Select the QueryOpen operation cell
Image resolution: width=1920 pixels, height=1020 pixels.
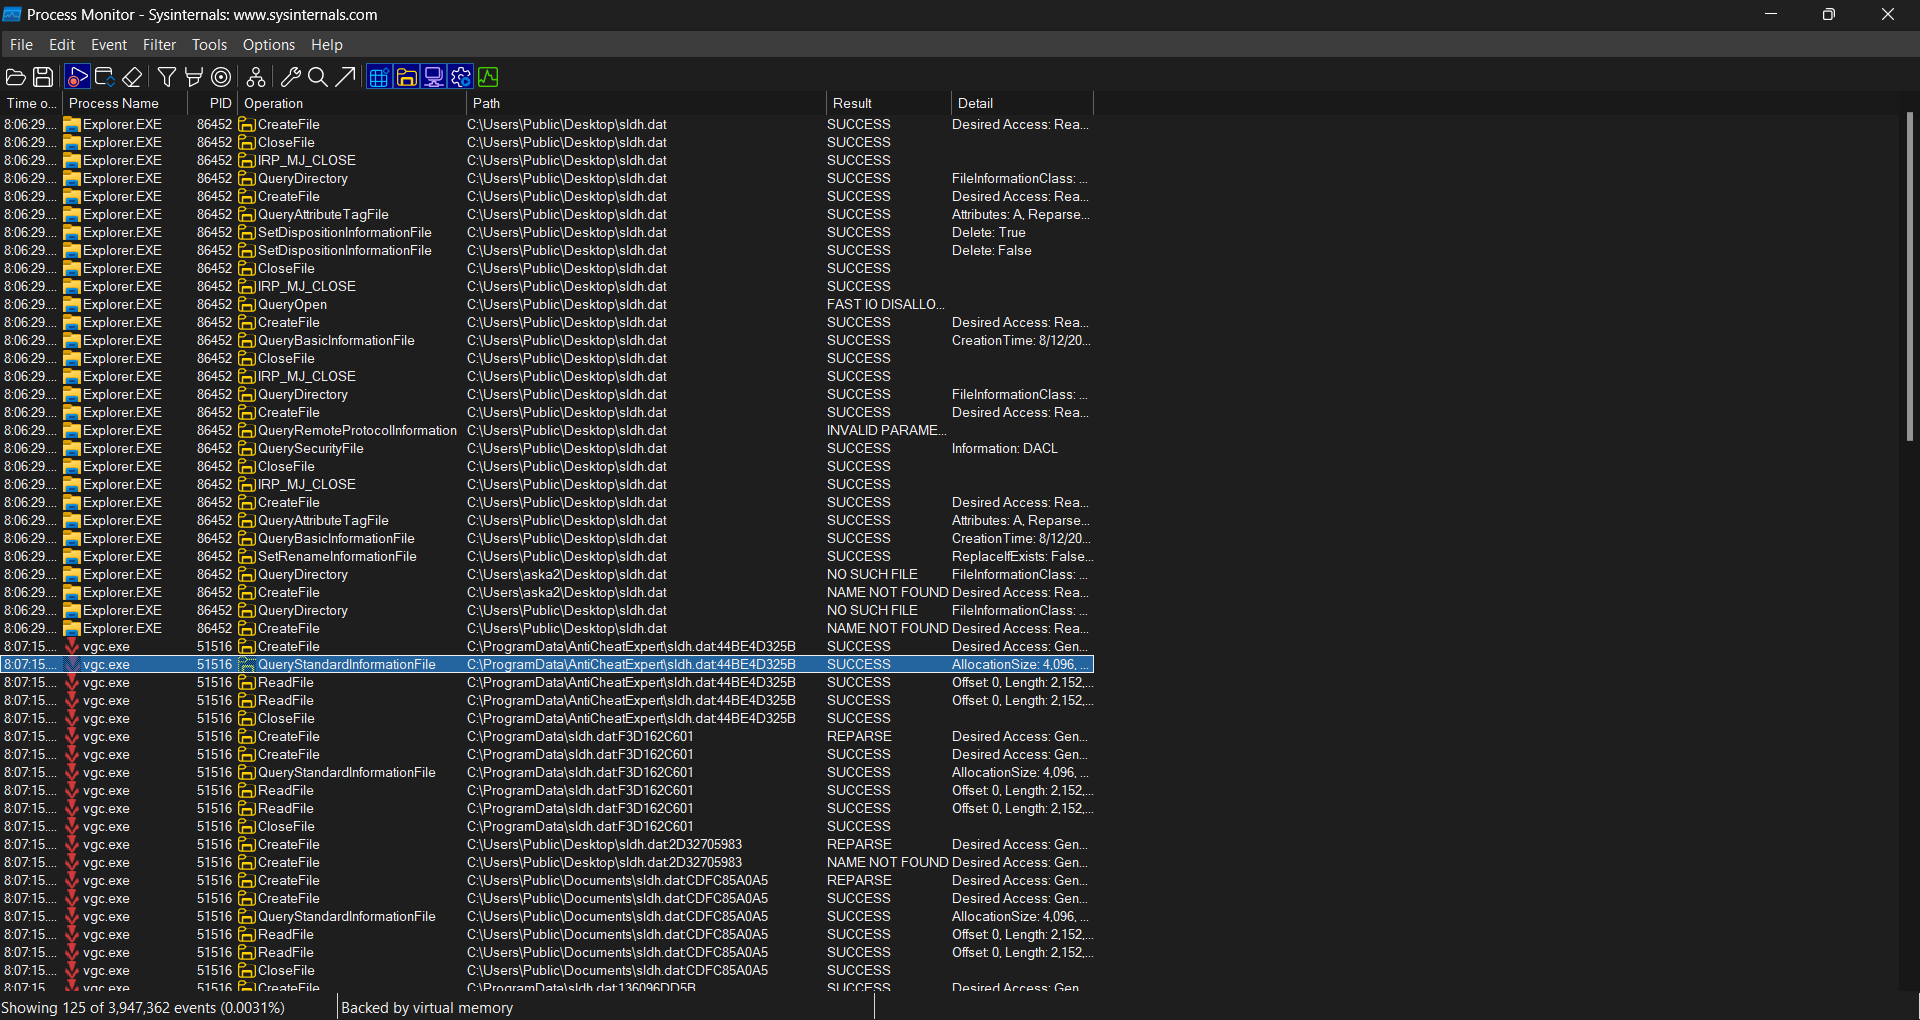(x=292, y=305)
